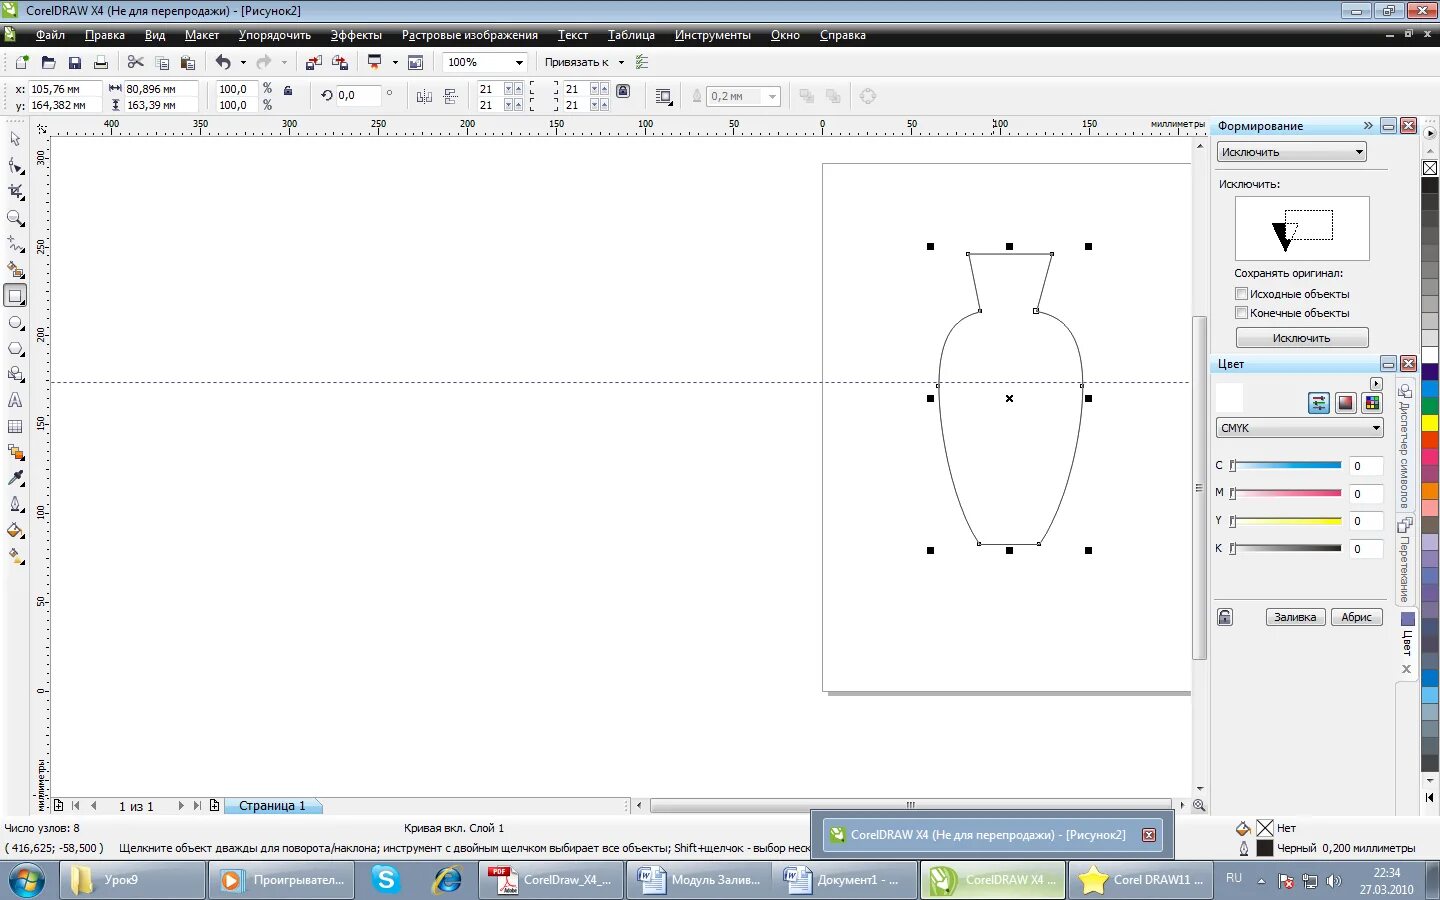Image resolution: width=1440 pixels, height=900 pixels.
Task: Expand the Цвет docker flyout arrow
Action: tap(1376, 384)
